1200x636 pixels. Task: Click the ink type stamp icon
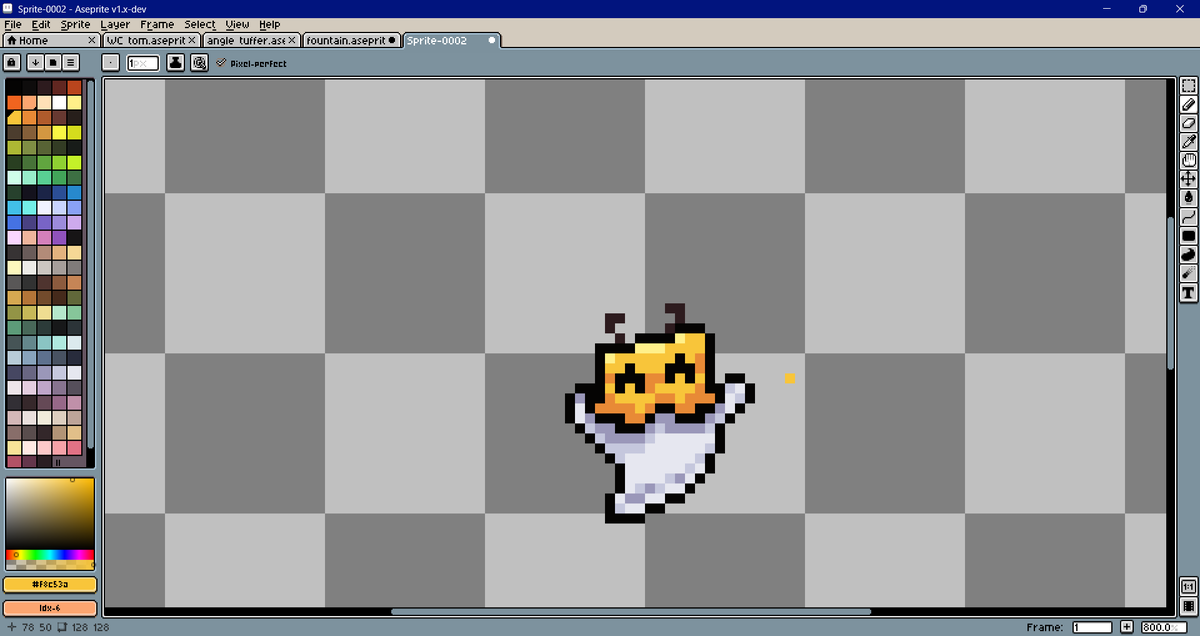[x=176, y=63]
